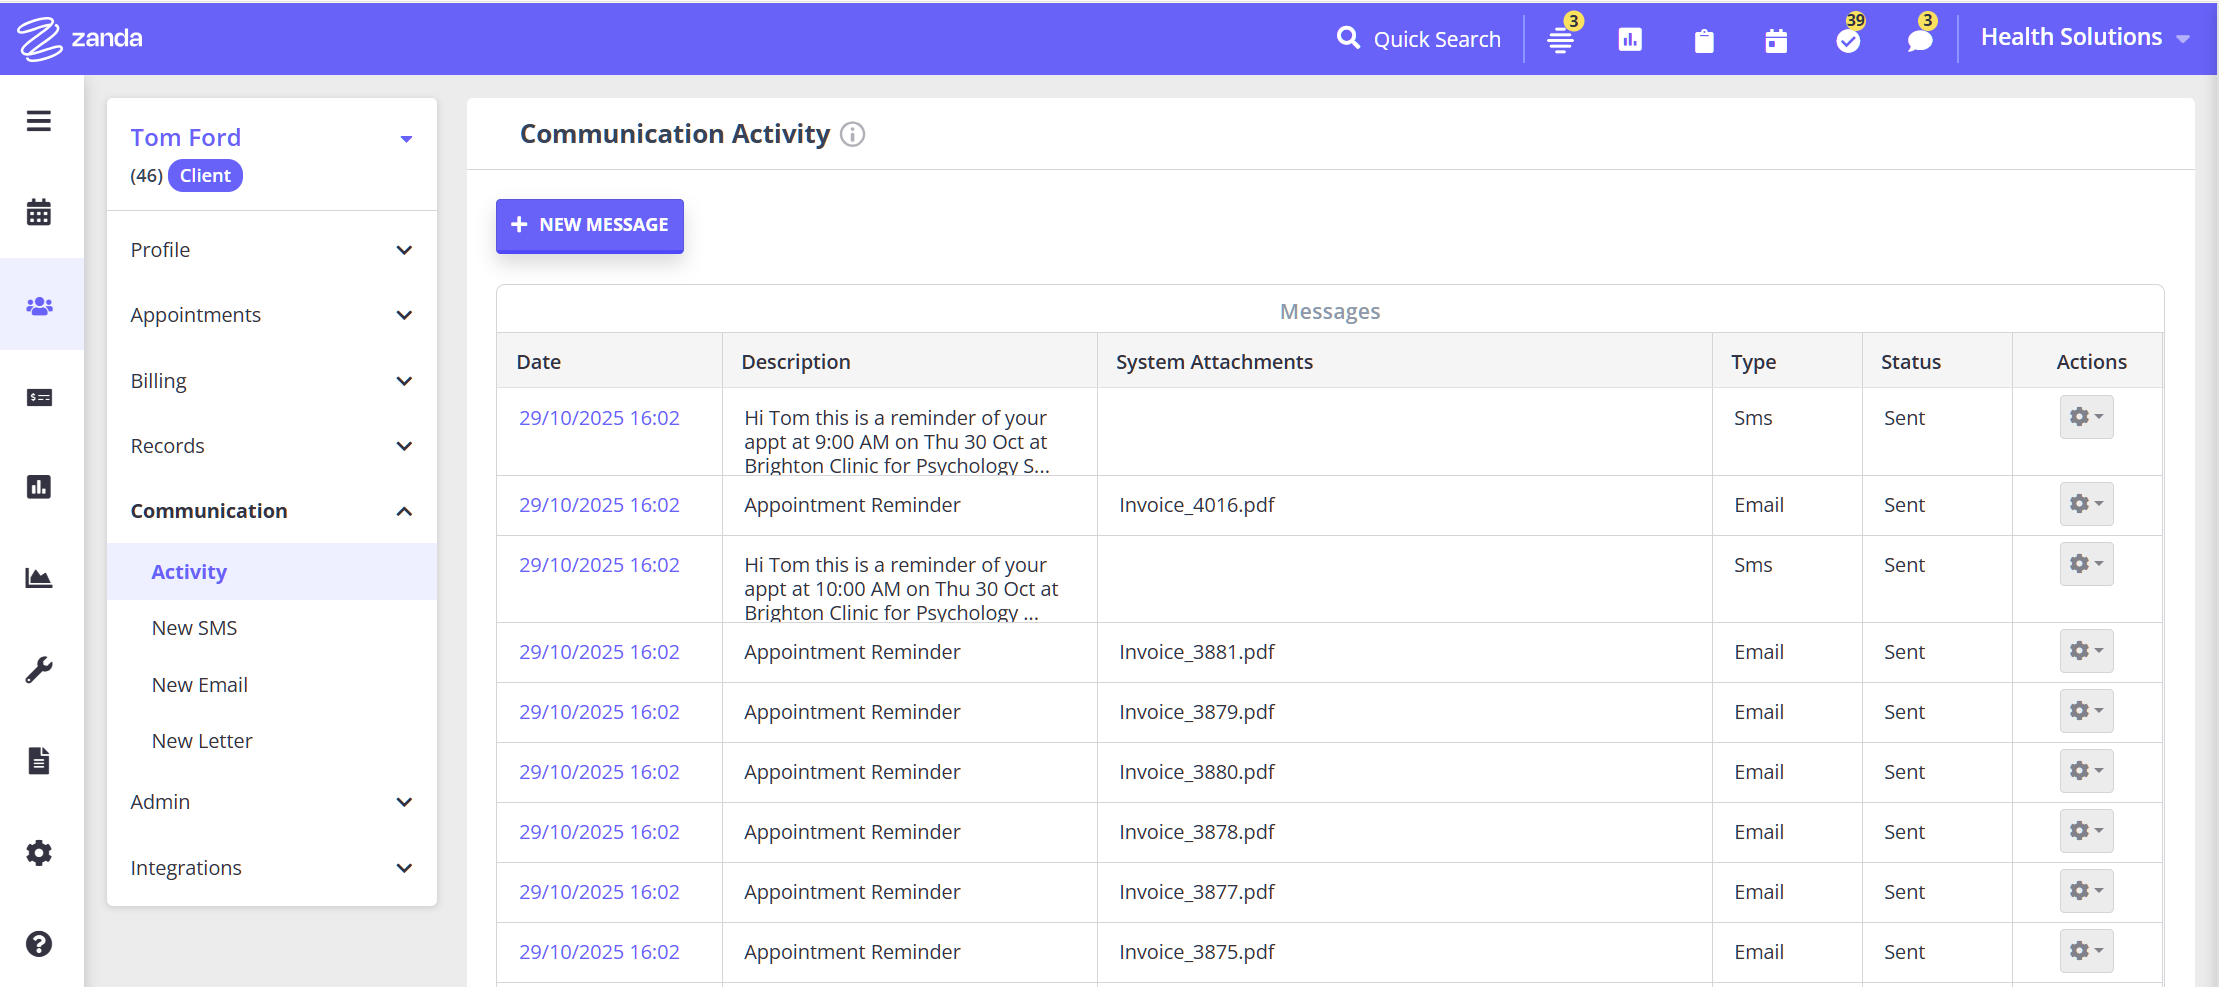The image size is (2219, 987).
Task: Open the first 29/10/2025 16:02 message link
Action: (x=599, y=418)
